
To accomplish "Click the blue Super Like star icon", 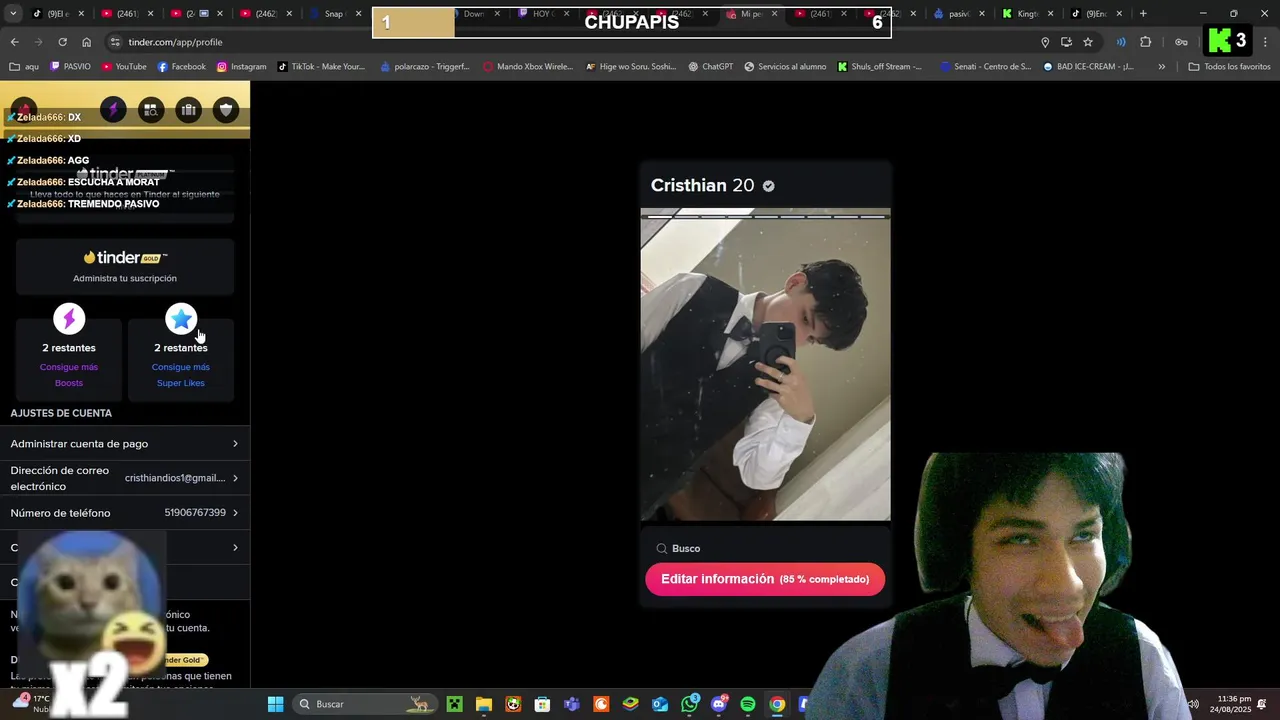I will [x=181, y=319].
